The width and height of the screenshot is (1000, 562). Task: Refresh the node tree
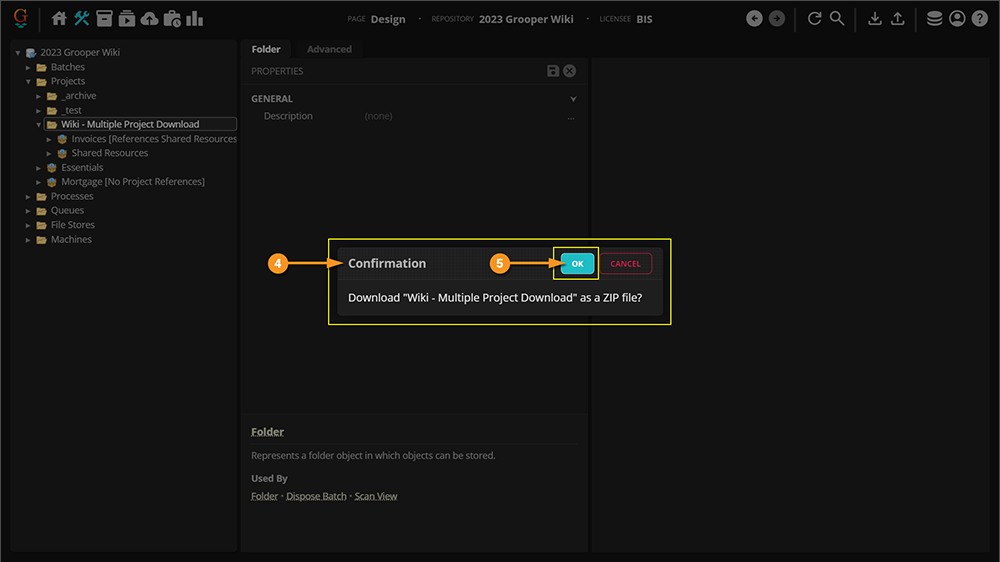tap(814, 18)
